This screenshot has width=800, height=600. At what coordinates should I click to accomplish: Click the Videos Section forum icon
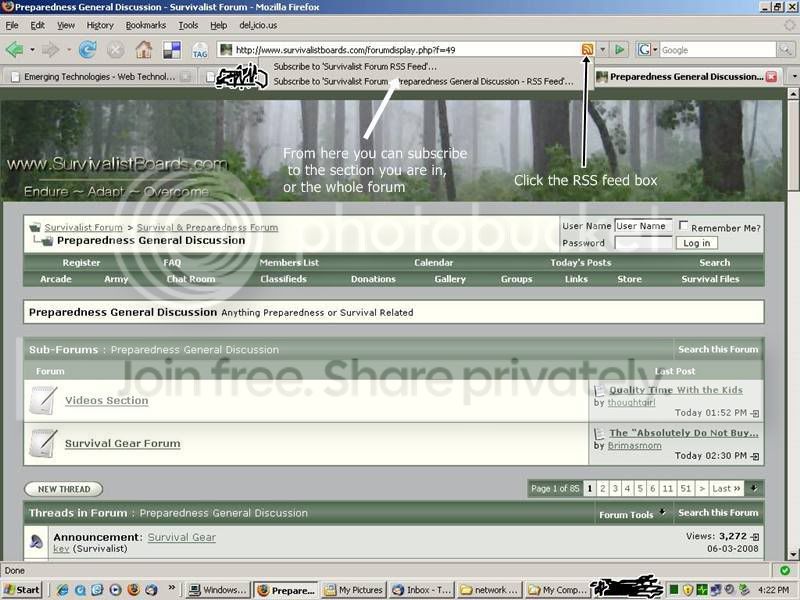coord(43,401)
